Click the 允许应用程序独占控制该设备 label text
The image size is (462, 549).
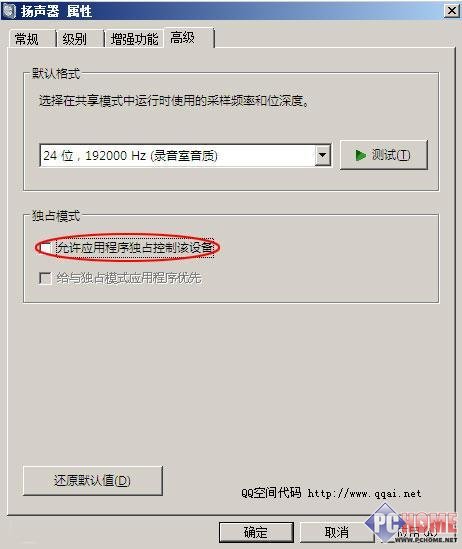point(135,247)
